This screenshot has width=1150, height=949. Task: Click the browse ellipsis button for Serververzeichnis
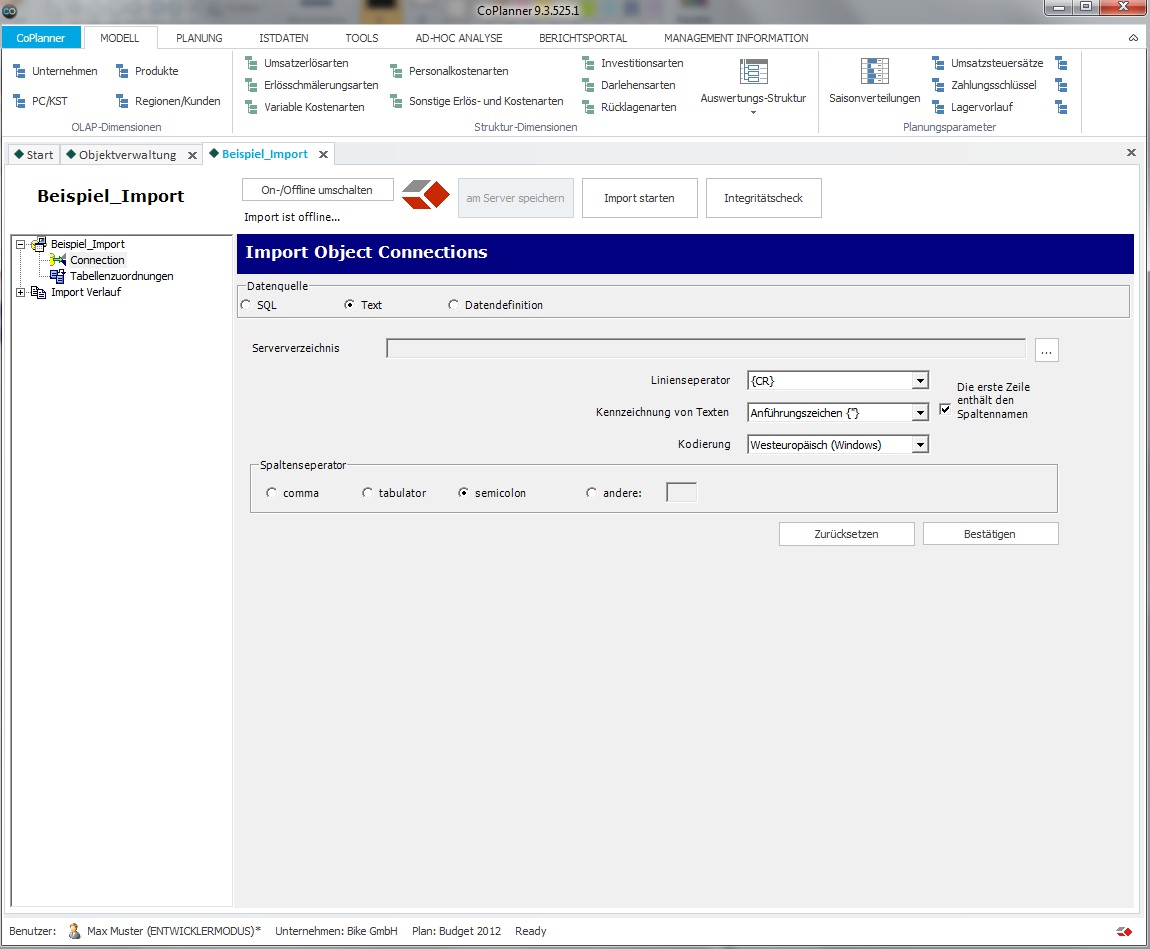click(1047, 351)
